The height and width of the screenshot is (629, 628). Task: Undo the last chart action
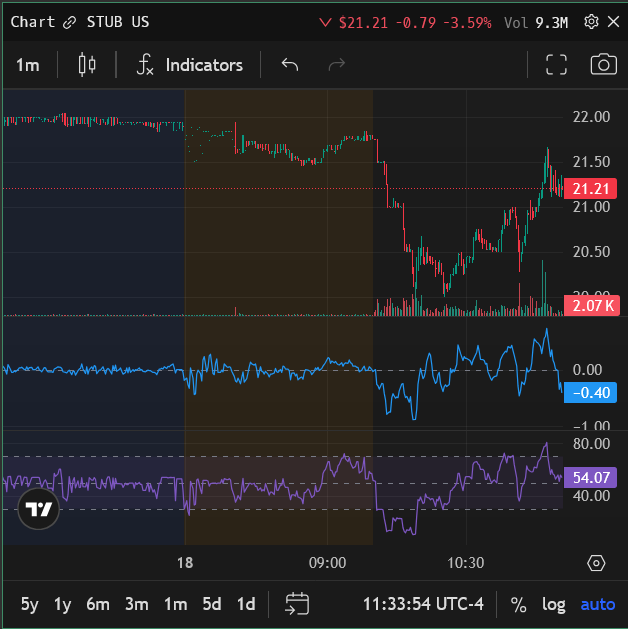coord(290,65)
